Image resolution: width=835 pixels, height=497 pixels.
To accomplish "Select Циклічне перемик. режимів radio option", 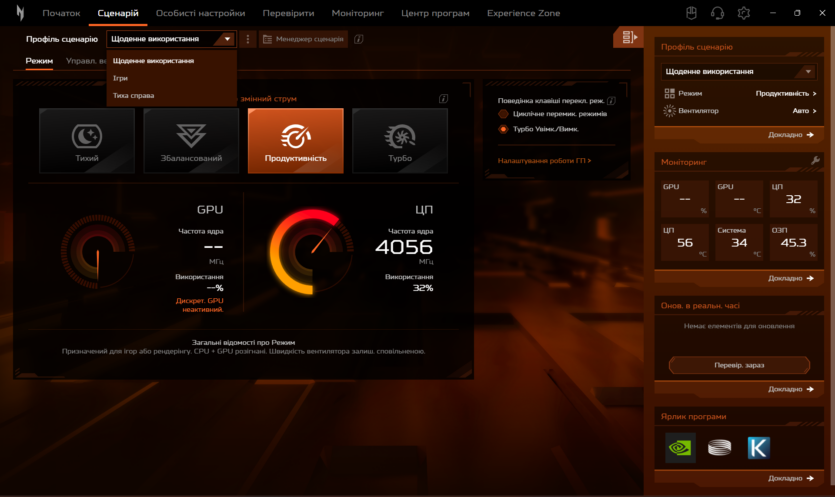I will tap(504, 114).
